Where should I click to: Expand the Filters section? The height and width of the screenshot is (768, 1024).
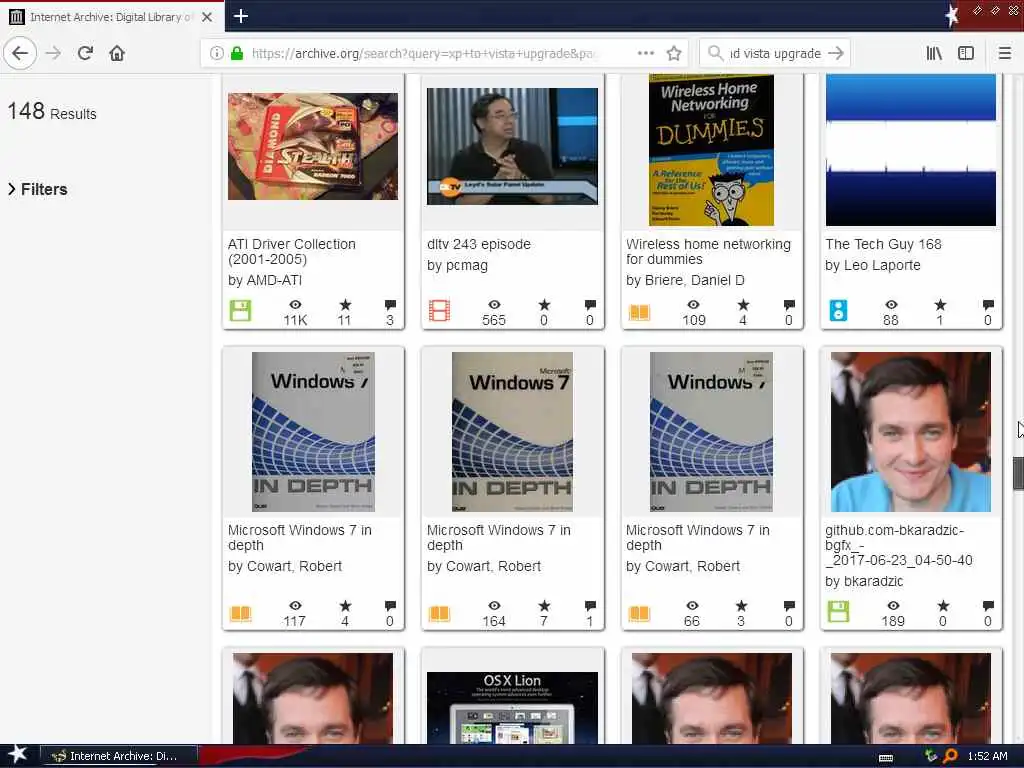[38, 189]
